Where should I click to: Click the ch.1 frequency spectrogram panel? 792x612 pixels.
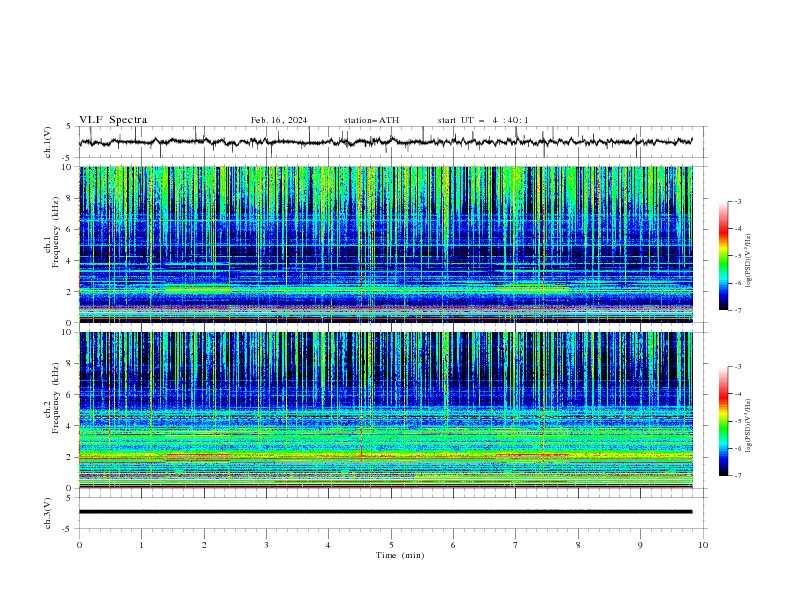[x=385, y=244]
